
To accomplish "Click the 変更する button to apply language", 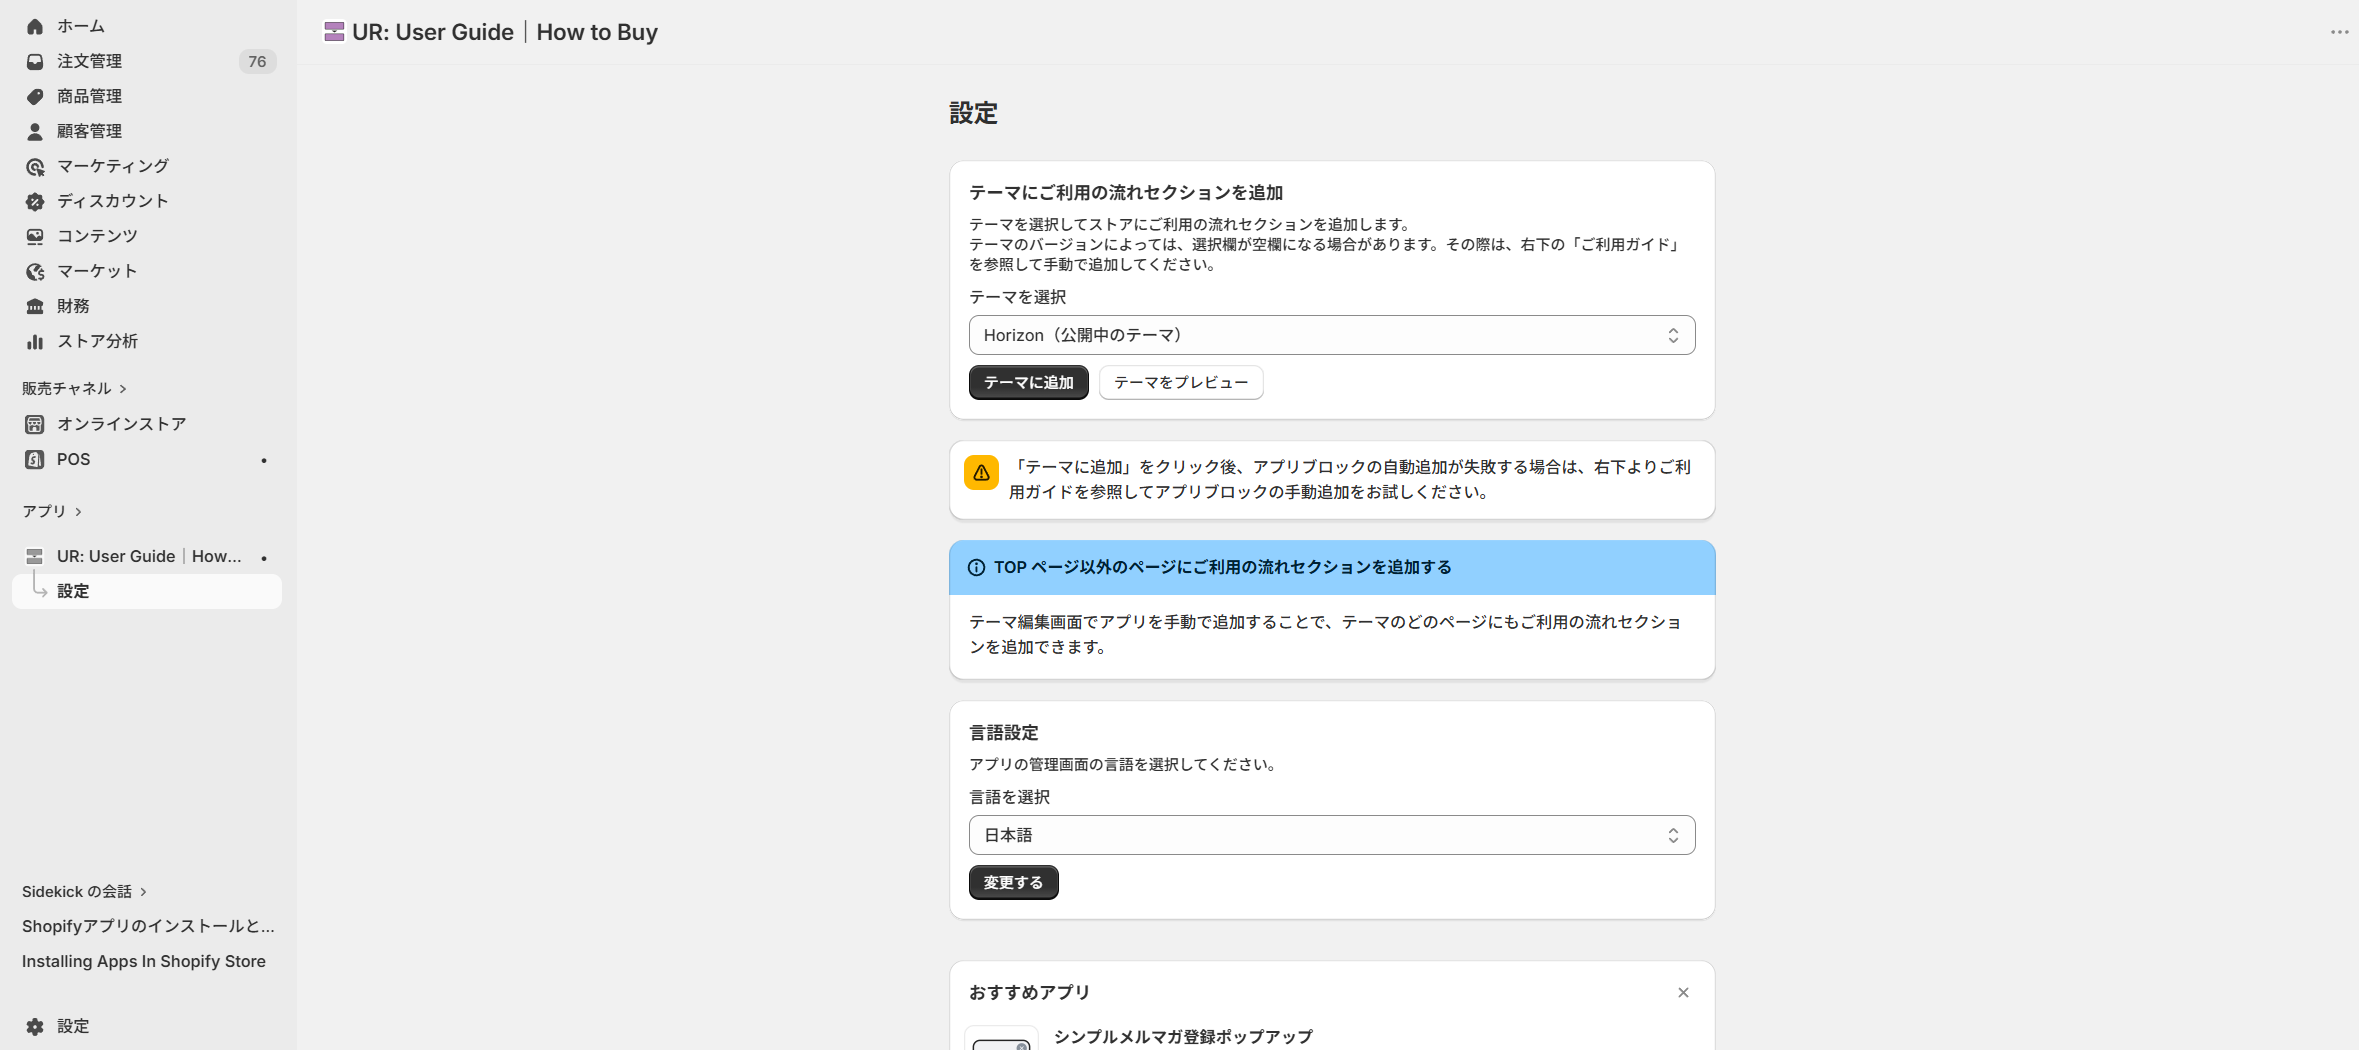I will pos(1013,882).
